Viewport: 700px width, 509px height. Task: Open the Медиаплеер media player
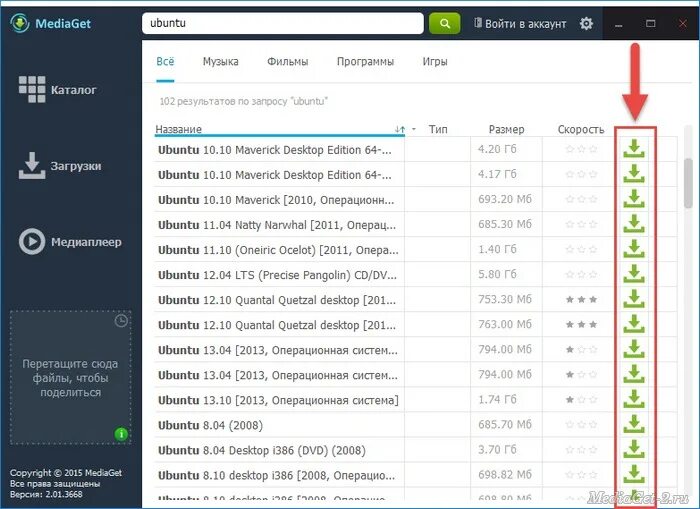(70, 242)
